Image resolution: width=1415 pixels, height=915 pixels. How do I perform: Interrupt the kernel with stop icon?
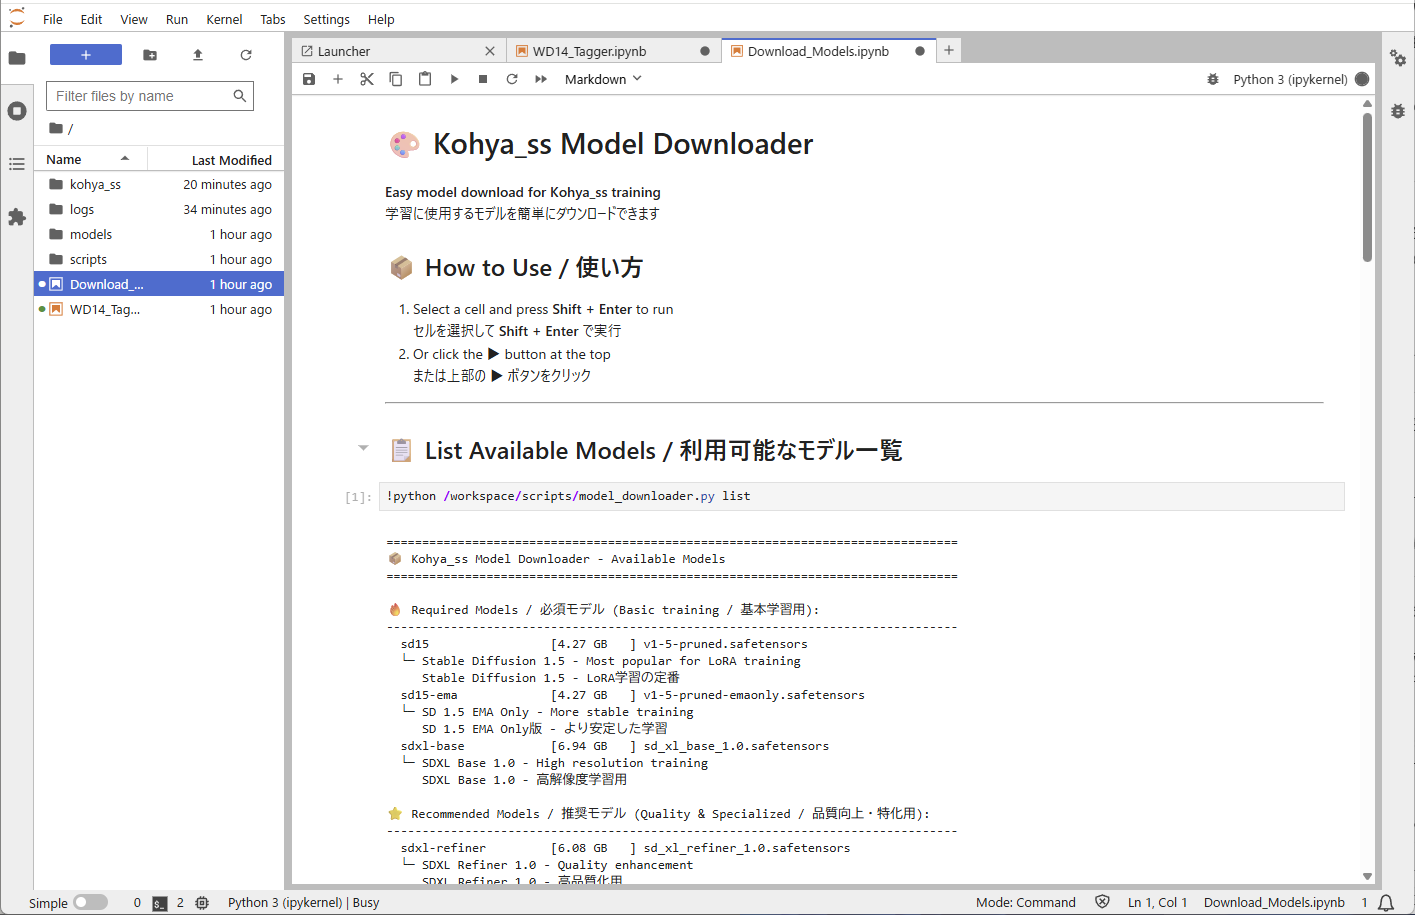482,79
